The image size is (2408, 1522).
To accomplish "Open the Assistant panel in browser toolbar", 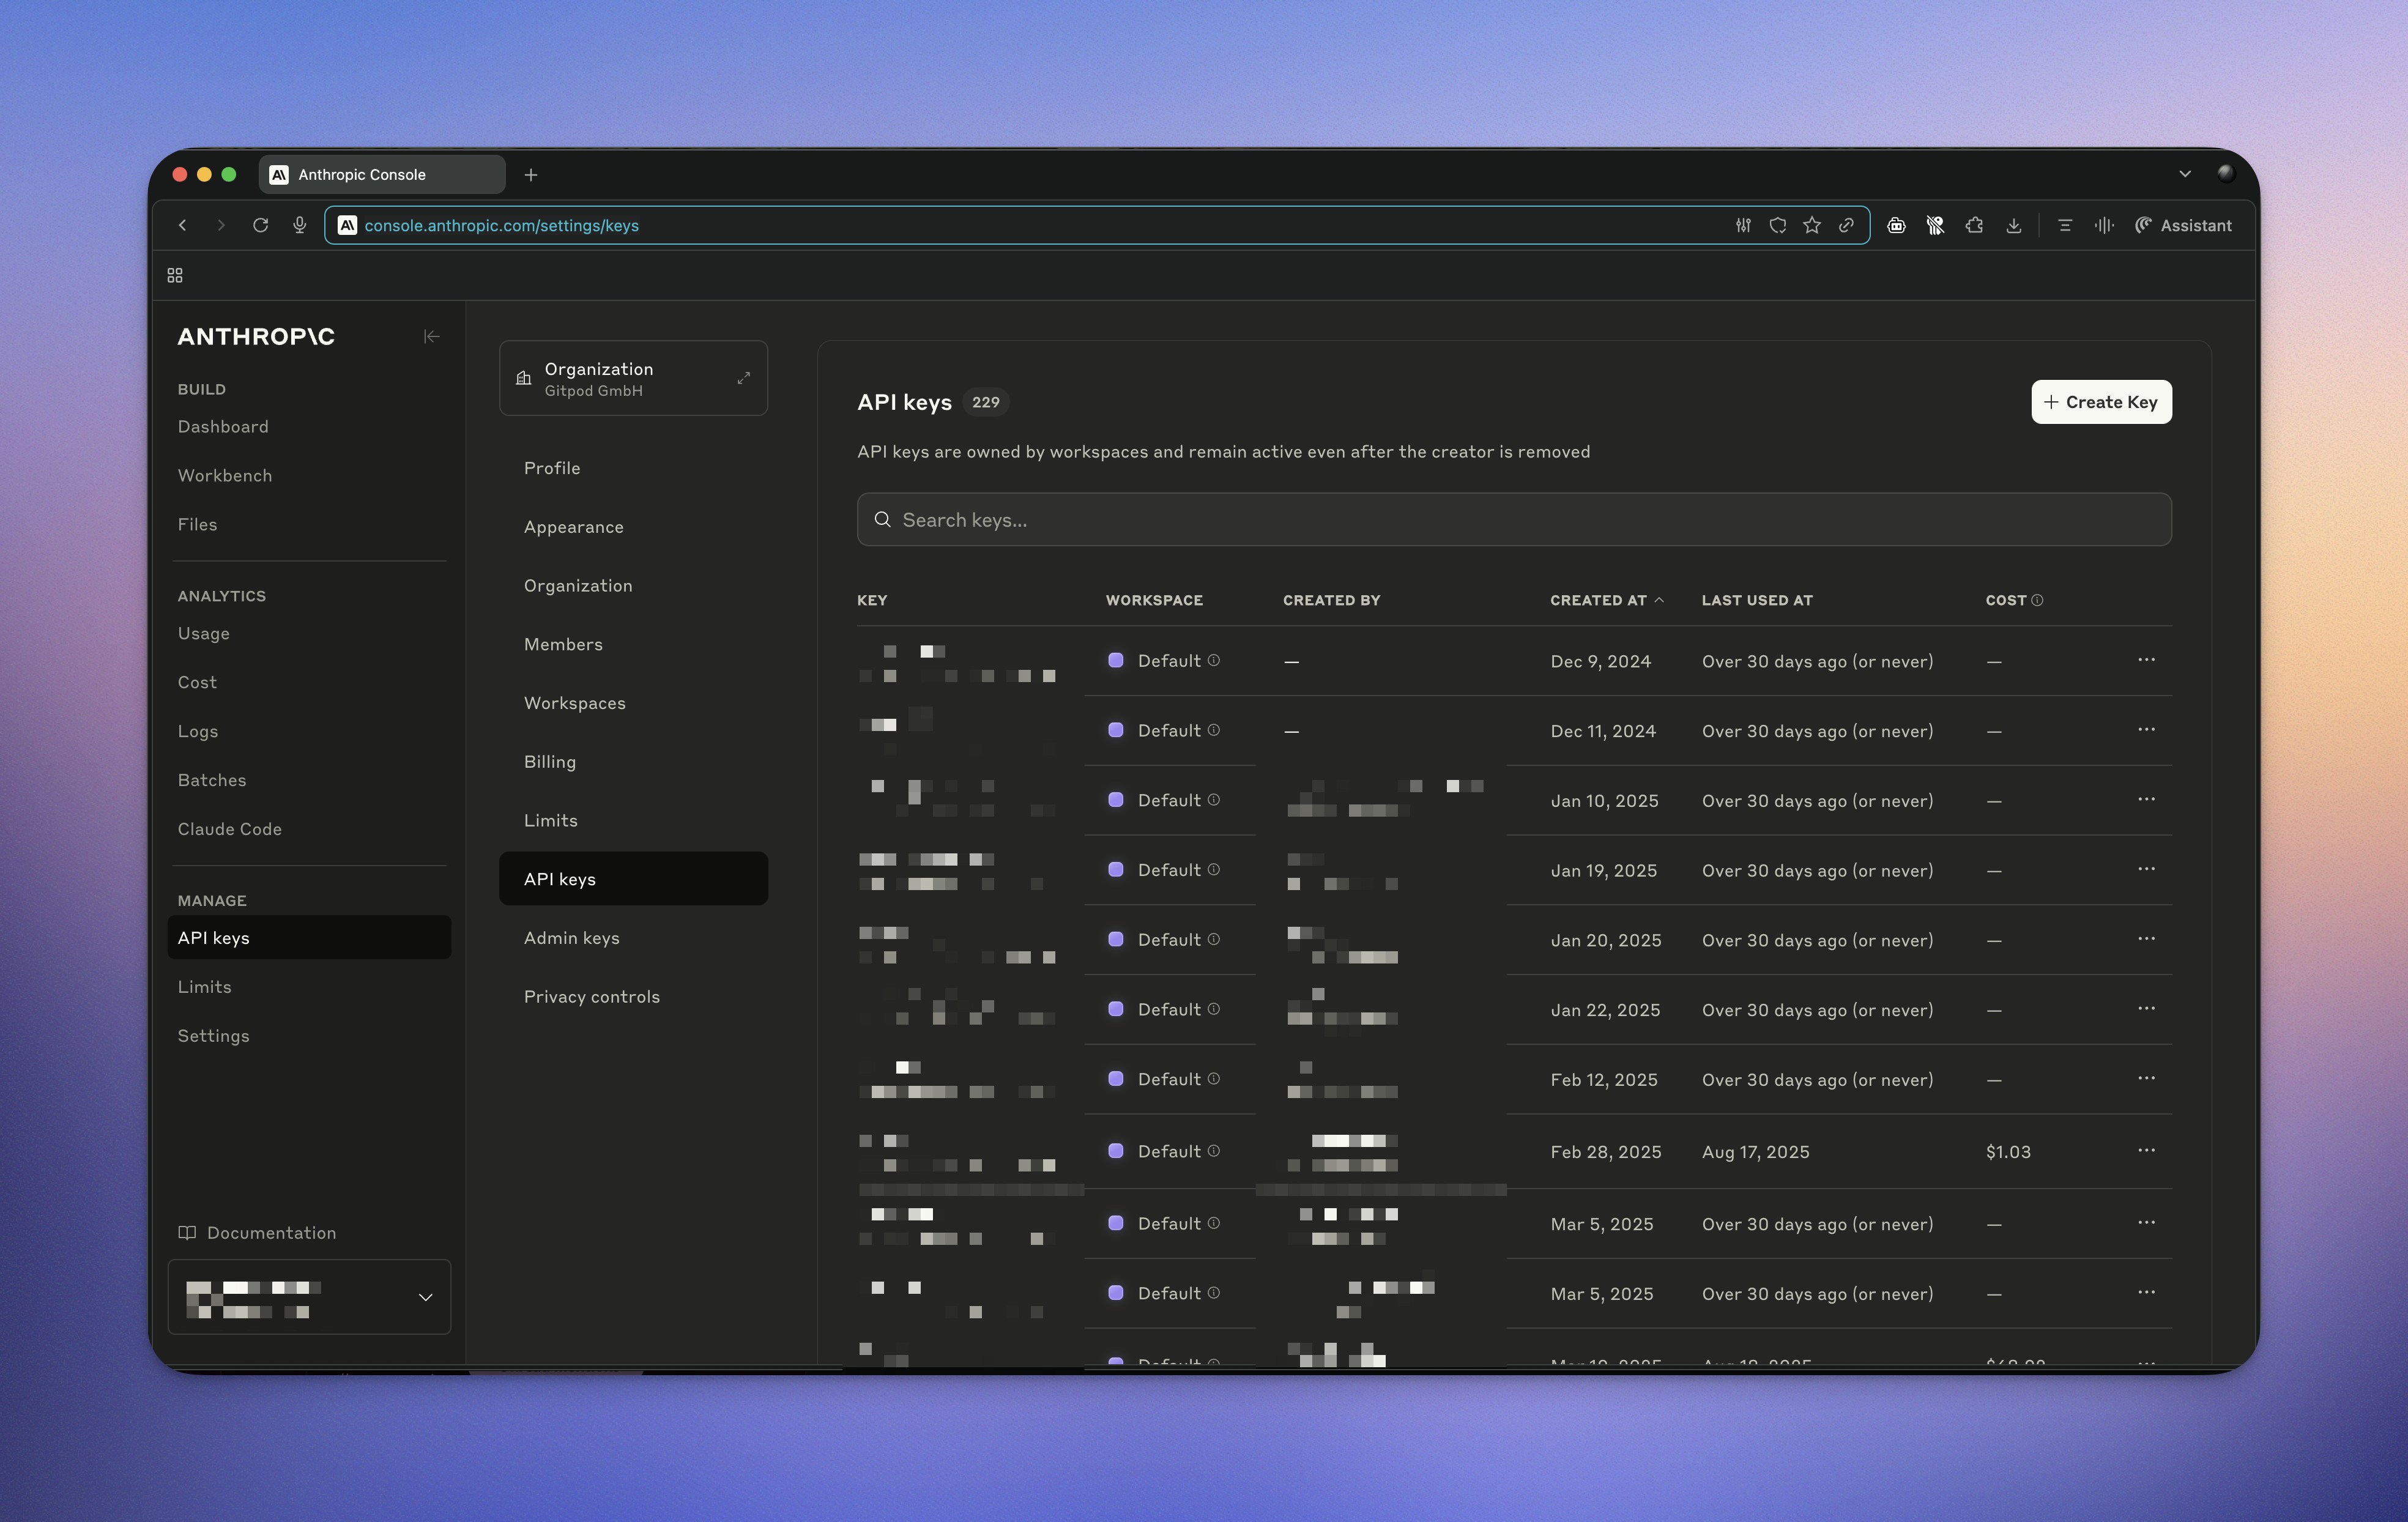I will click(2183, 225).
